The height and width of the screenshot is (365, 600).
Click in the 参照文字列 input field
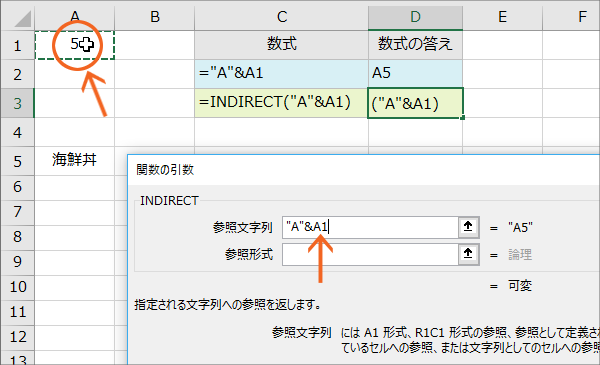coord(370,227)
